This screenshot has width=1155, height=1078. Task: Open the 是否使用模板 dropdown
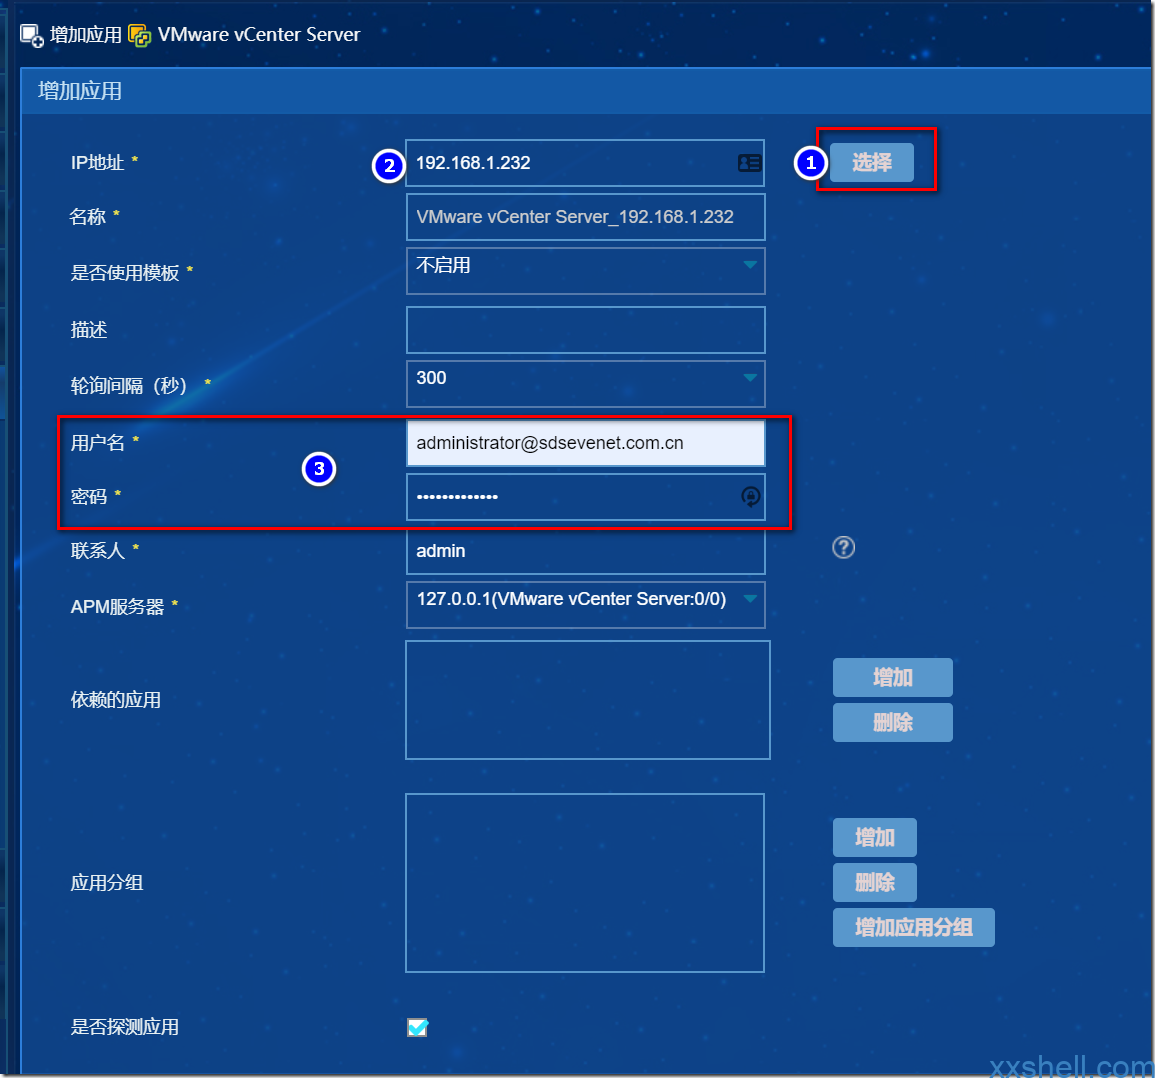click(x=586, y=270)
